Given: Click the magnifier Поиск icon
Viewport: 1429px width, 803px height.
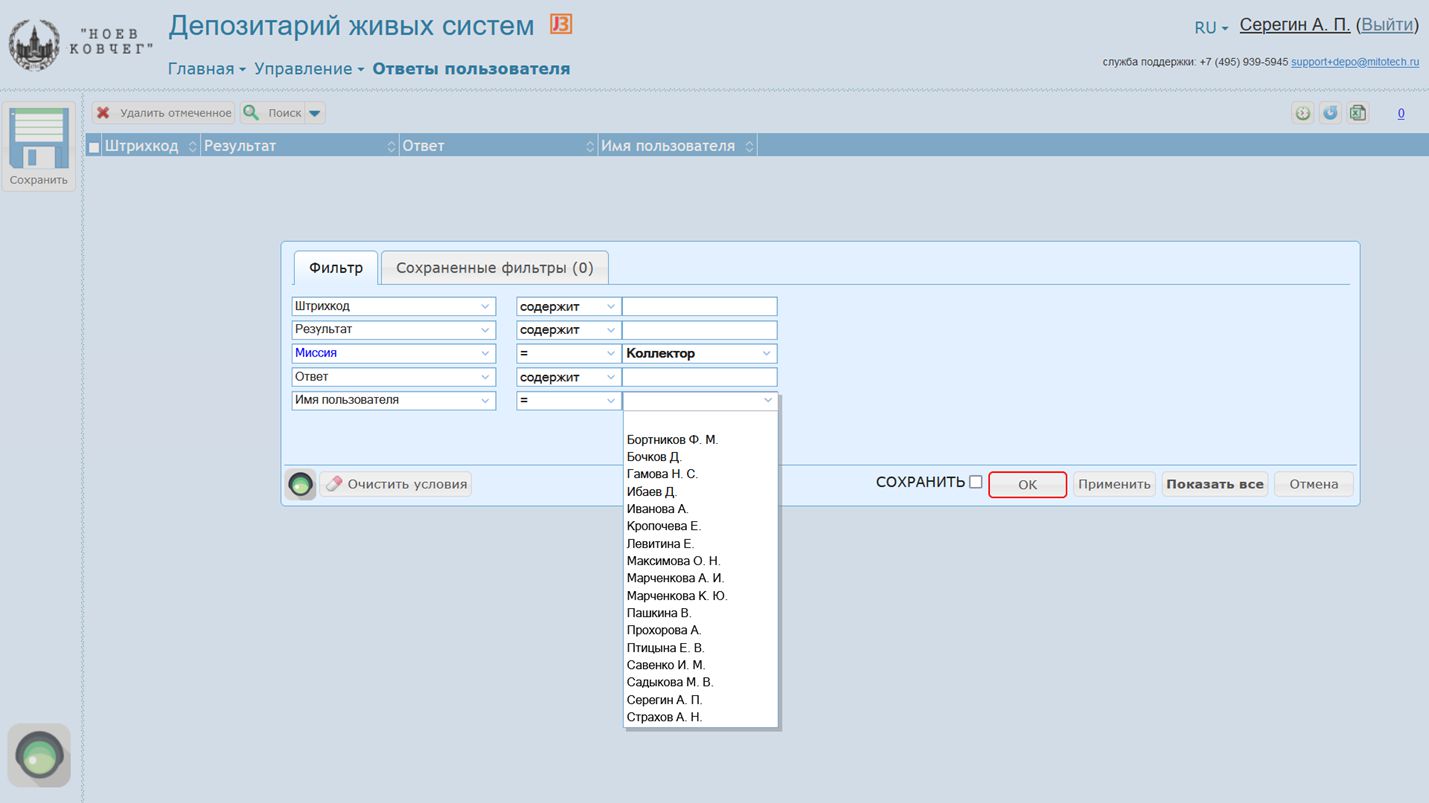Looking at the screenshot, I should [251, 113].
